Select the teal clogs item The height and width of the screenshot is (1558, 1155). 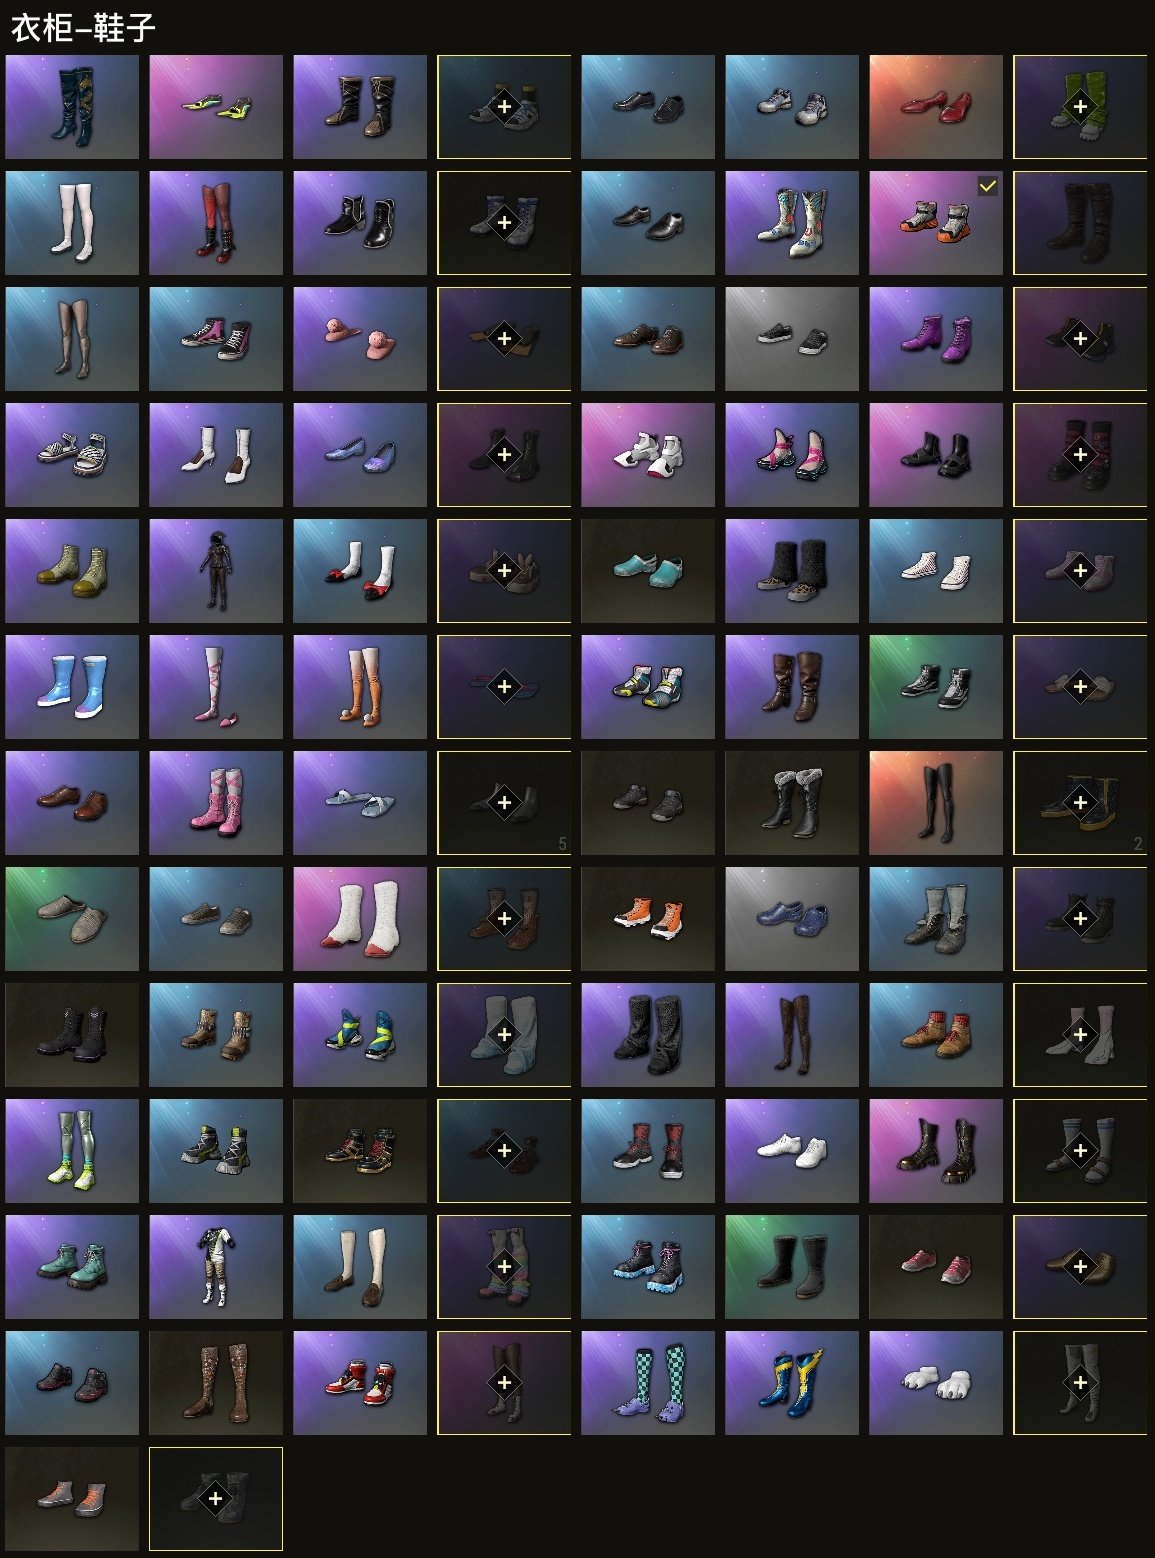[x=648, y=571]
